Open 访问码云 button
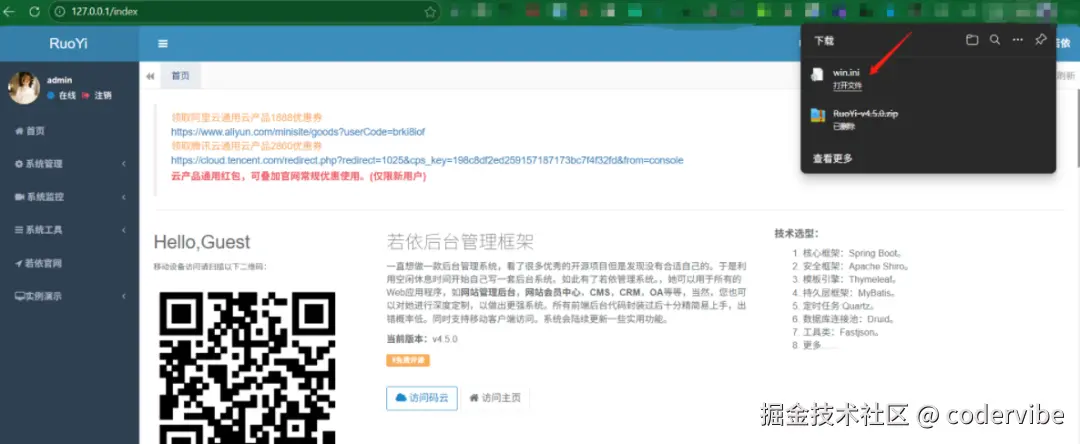The width and height of the screenshot is (1080, 444). 422,398
